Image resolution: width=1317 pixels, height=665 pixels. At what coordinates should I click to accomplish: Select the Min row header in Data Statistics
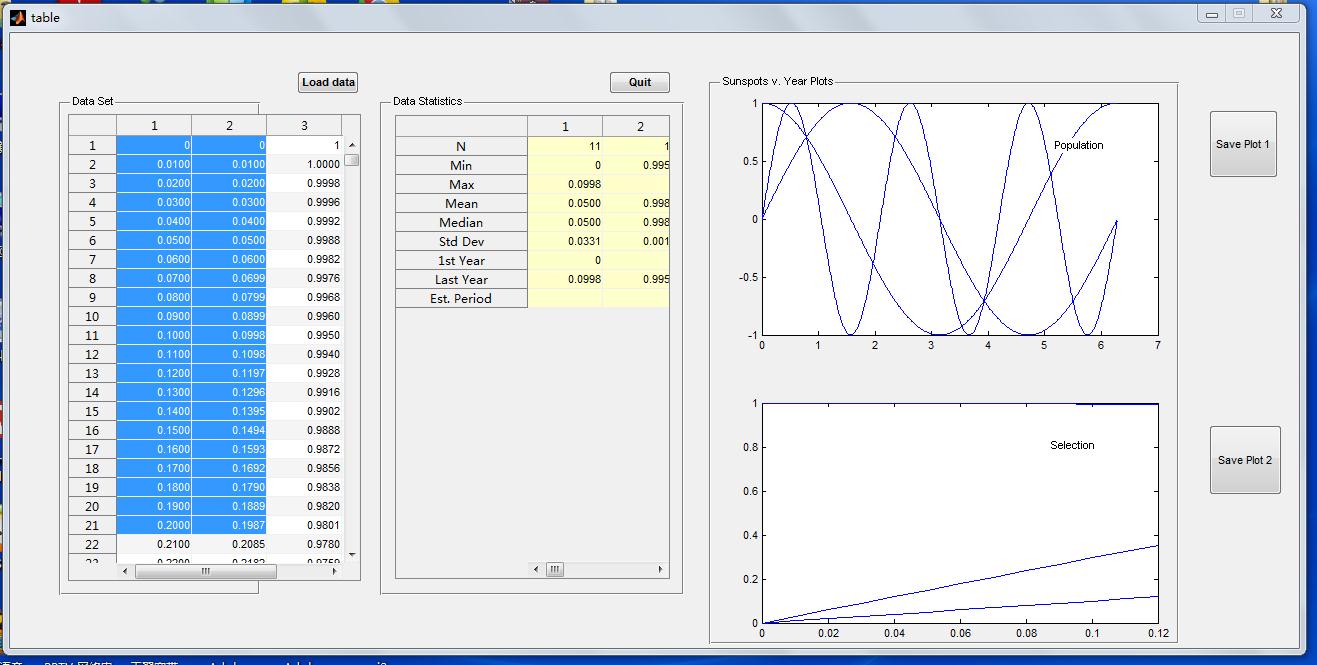(x=461, y=165)
